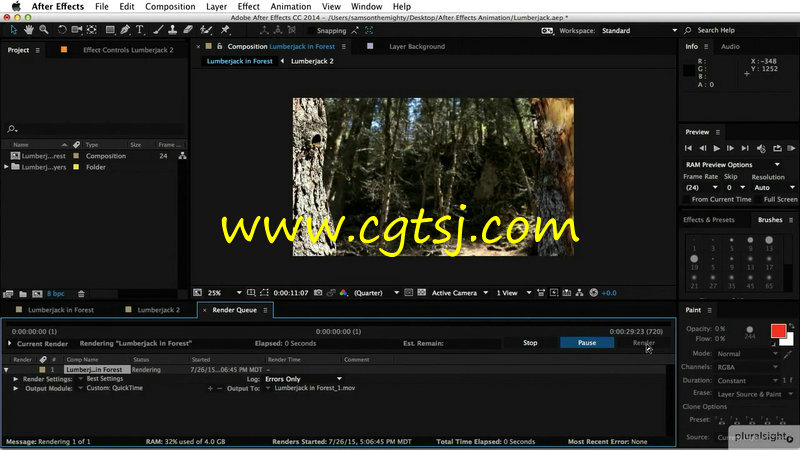Select the Clone Stamp tool

tap(172, 30)
